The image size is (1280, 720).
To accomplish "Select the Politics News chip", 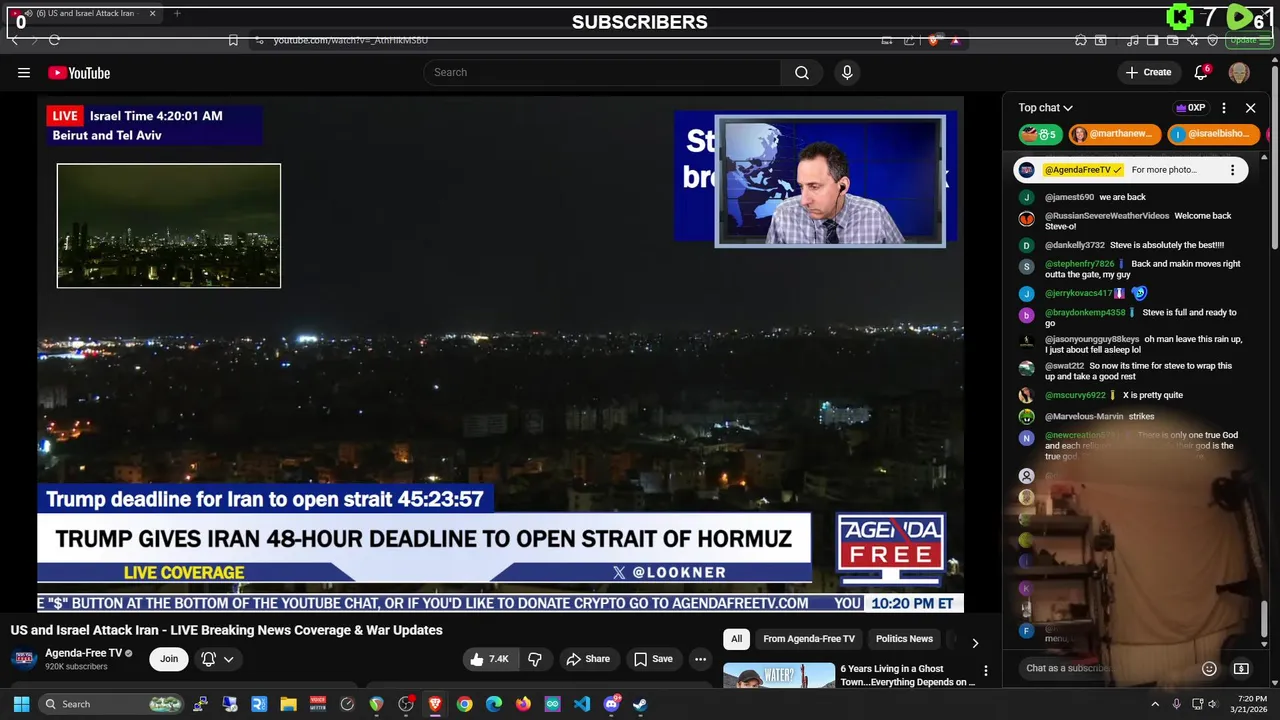I will tap(904, 639).
